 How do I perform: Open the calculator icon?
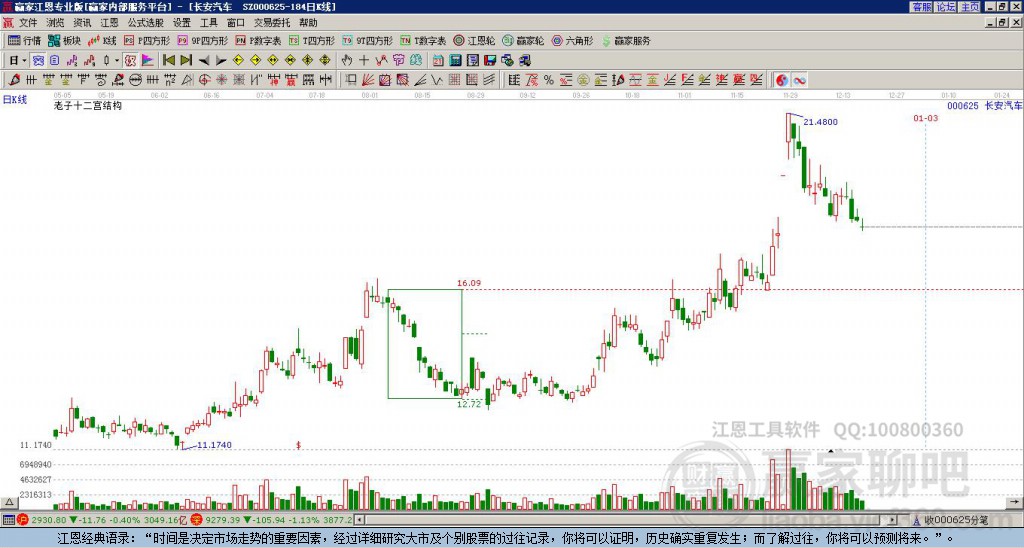coord(456,61)
